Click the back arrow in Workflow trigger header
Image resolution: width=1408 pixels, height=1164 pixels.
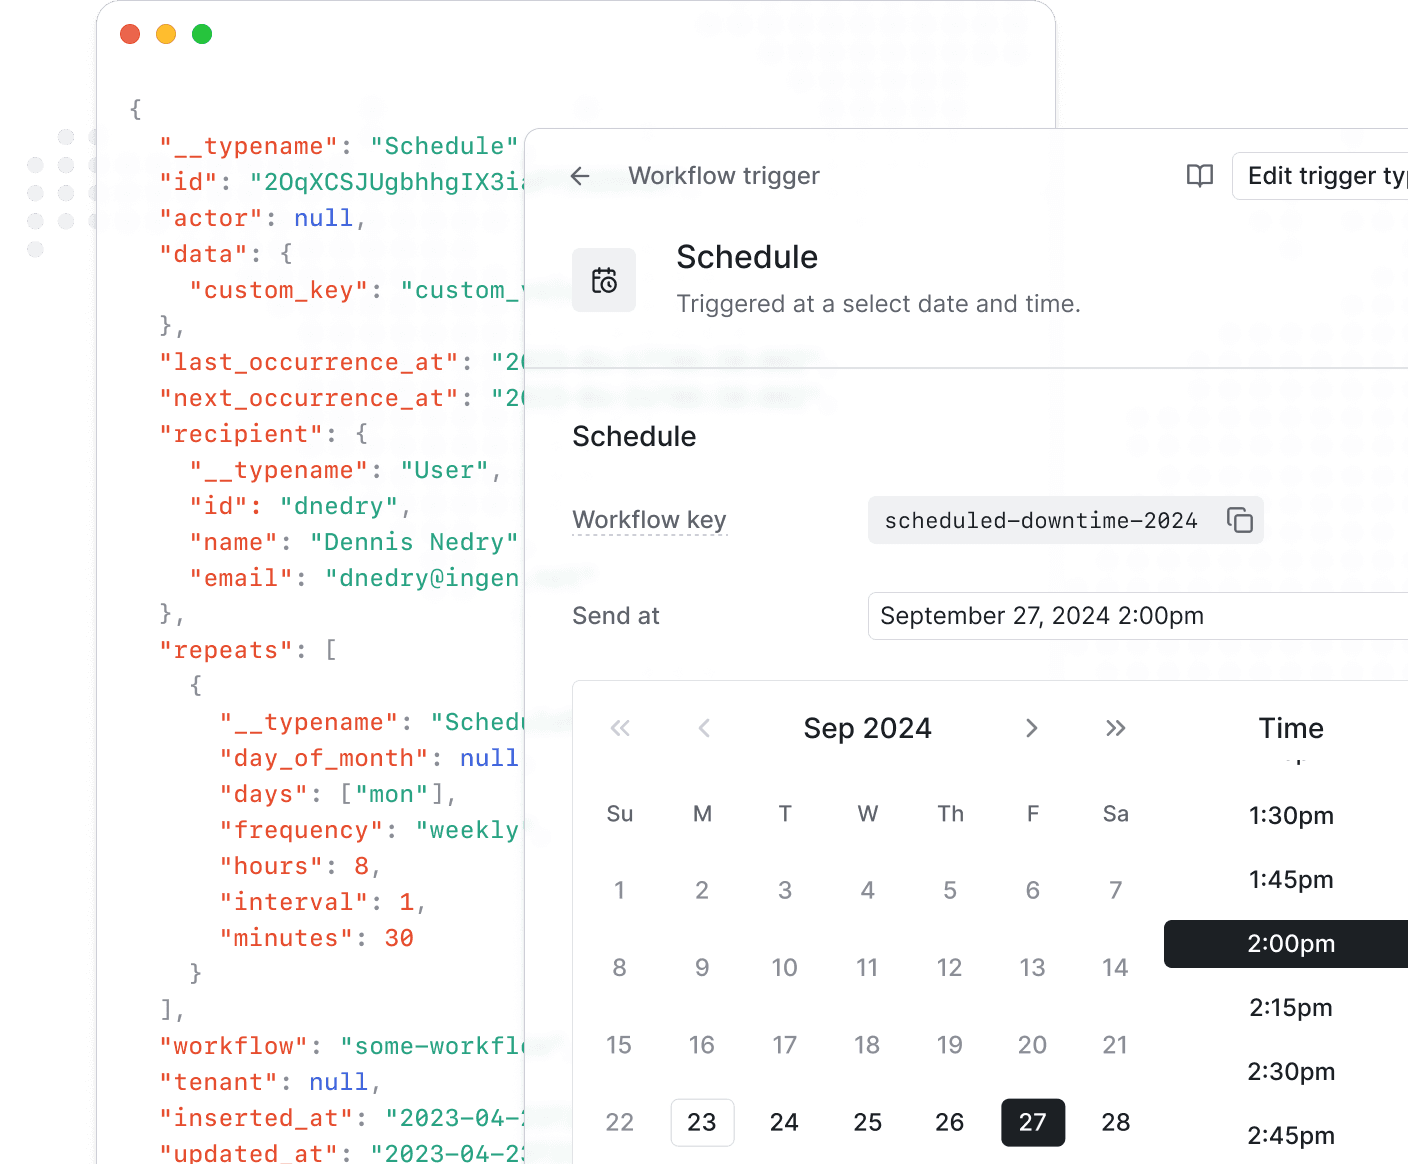coord(580,176)
